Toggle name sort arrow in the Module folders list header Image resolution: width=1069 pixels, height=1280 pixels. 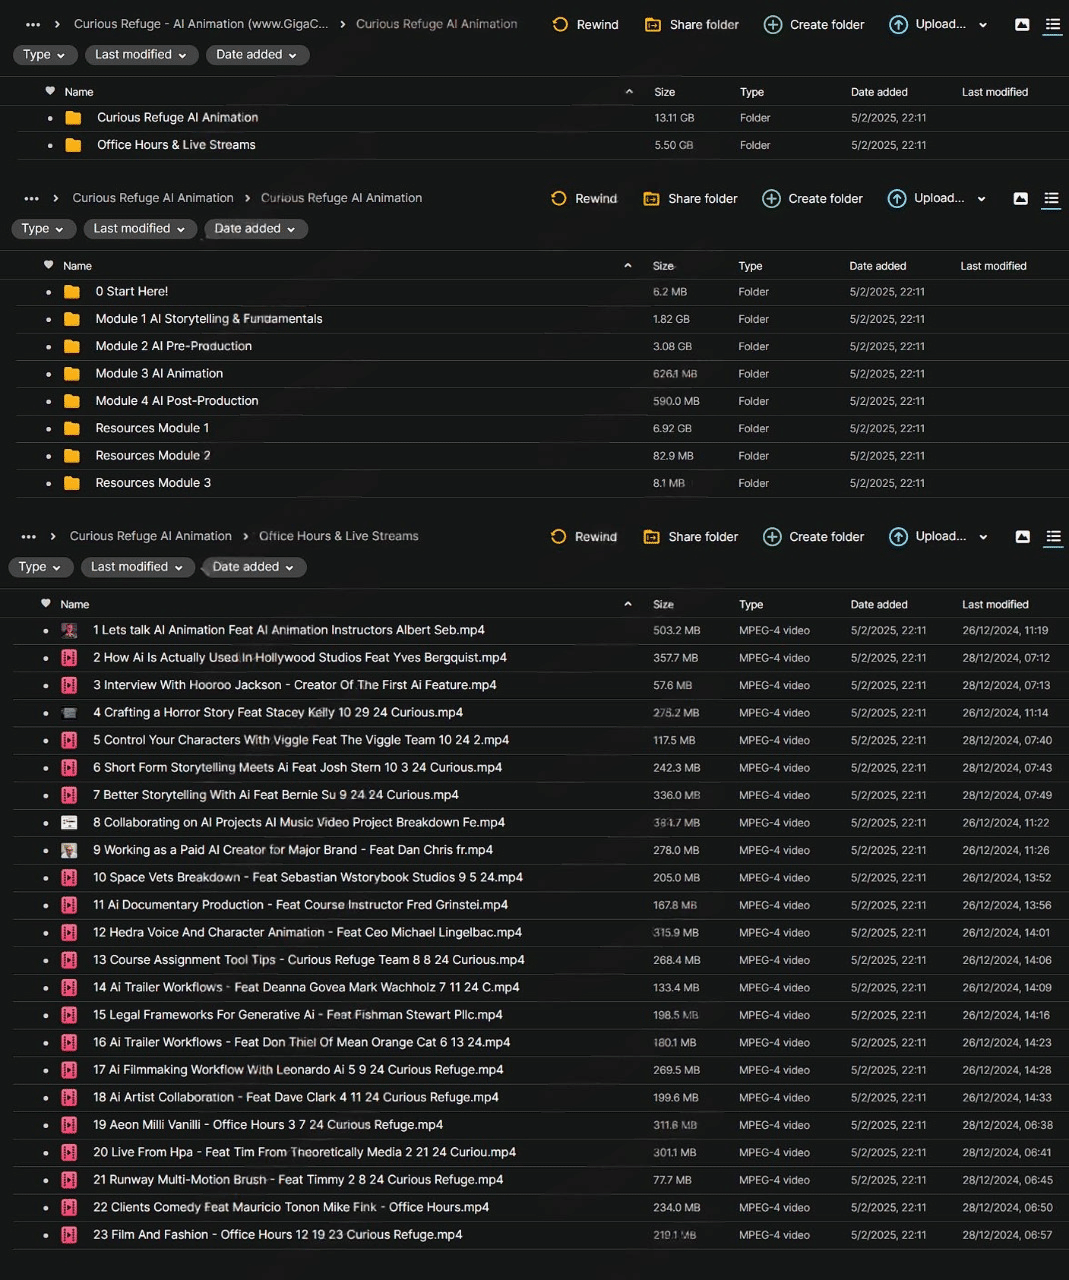(628, 266)
